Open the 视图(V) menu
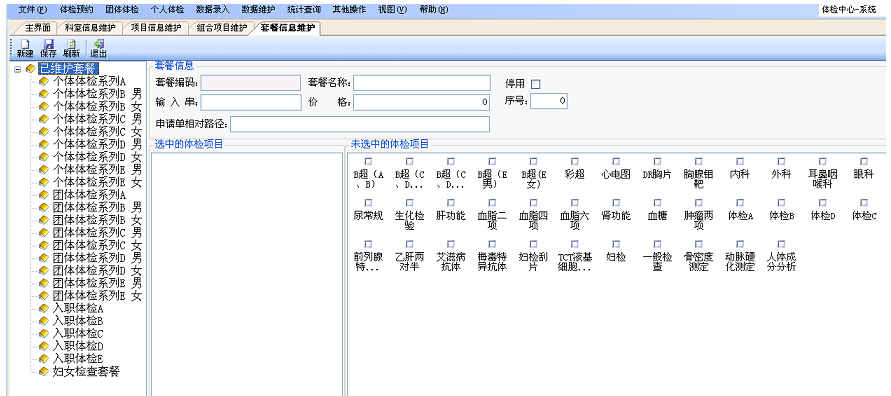 pyautogui.click(x=392, y=10)
